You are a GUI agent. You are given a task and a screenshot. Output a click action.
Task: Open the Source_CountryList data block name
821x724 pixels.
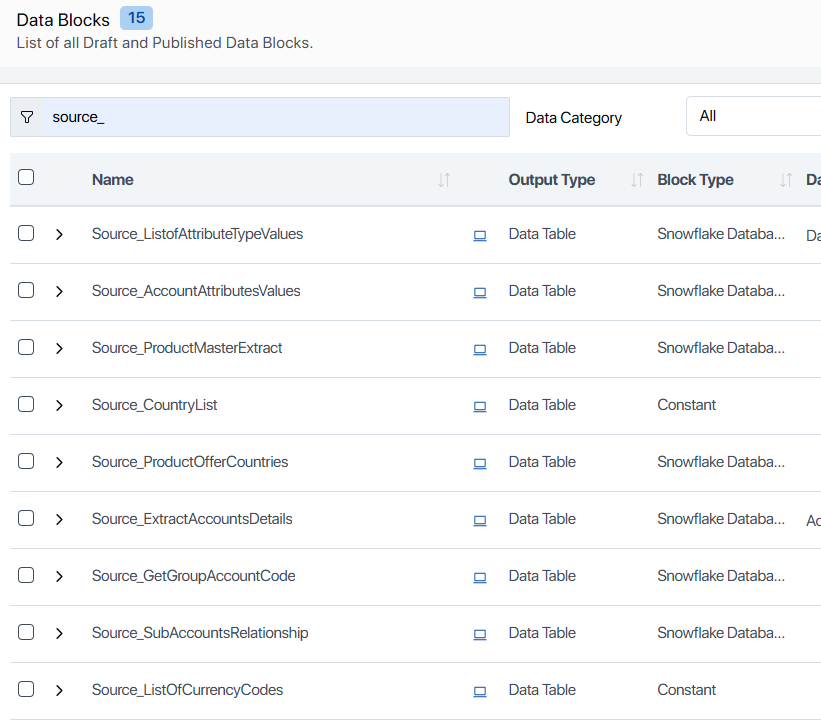154,405
